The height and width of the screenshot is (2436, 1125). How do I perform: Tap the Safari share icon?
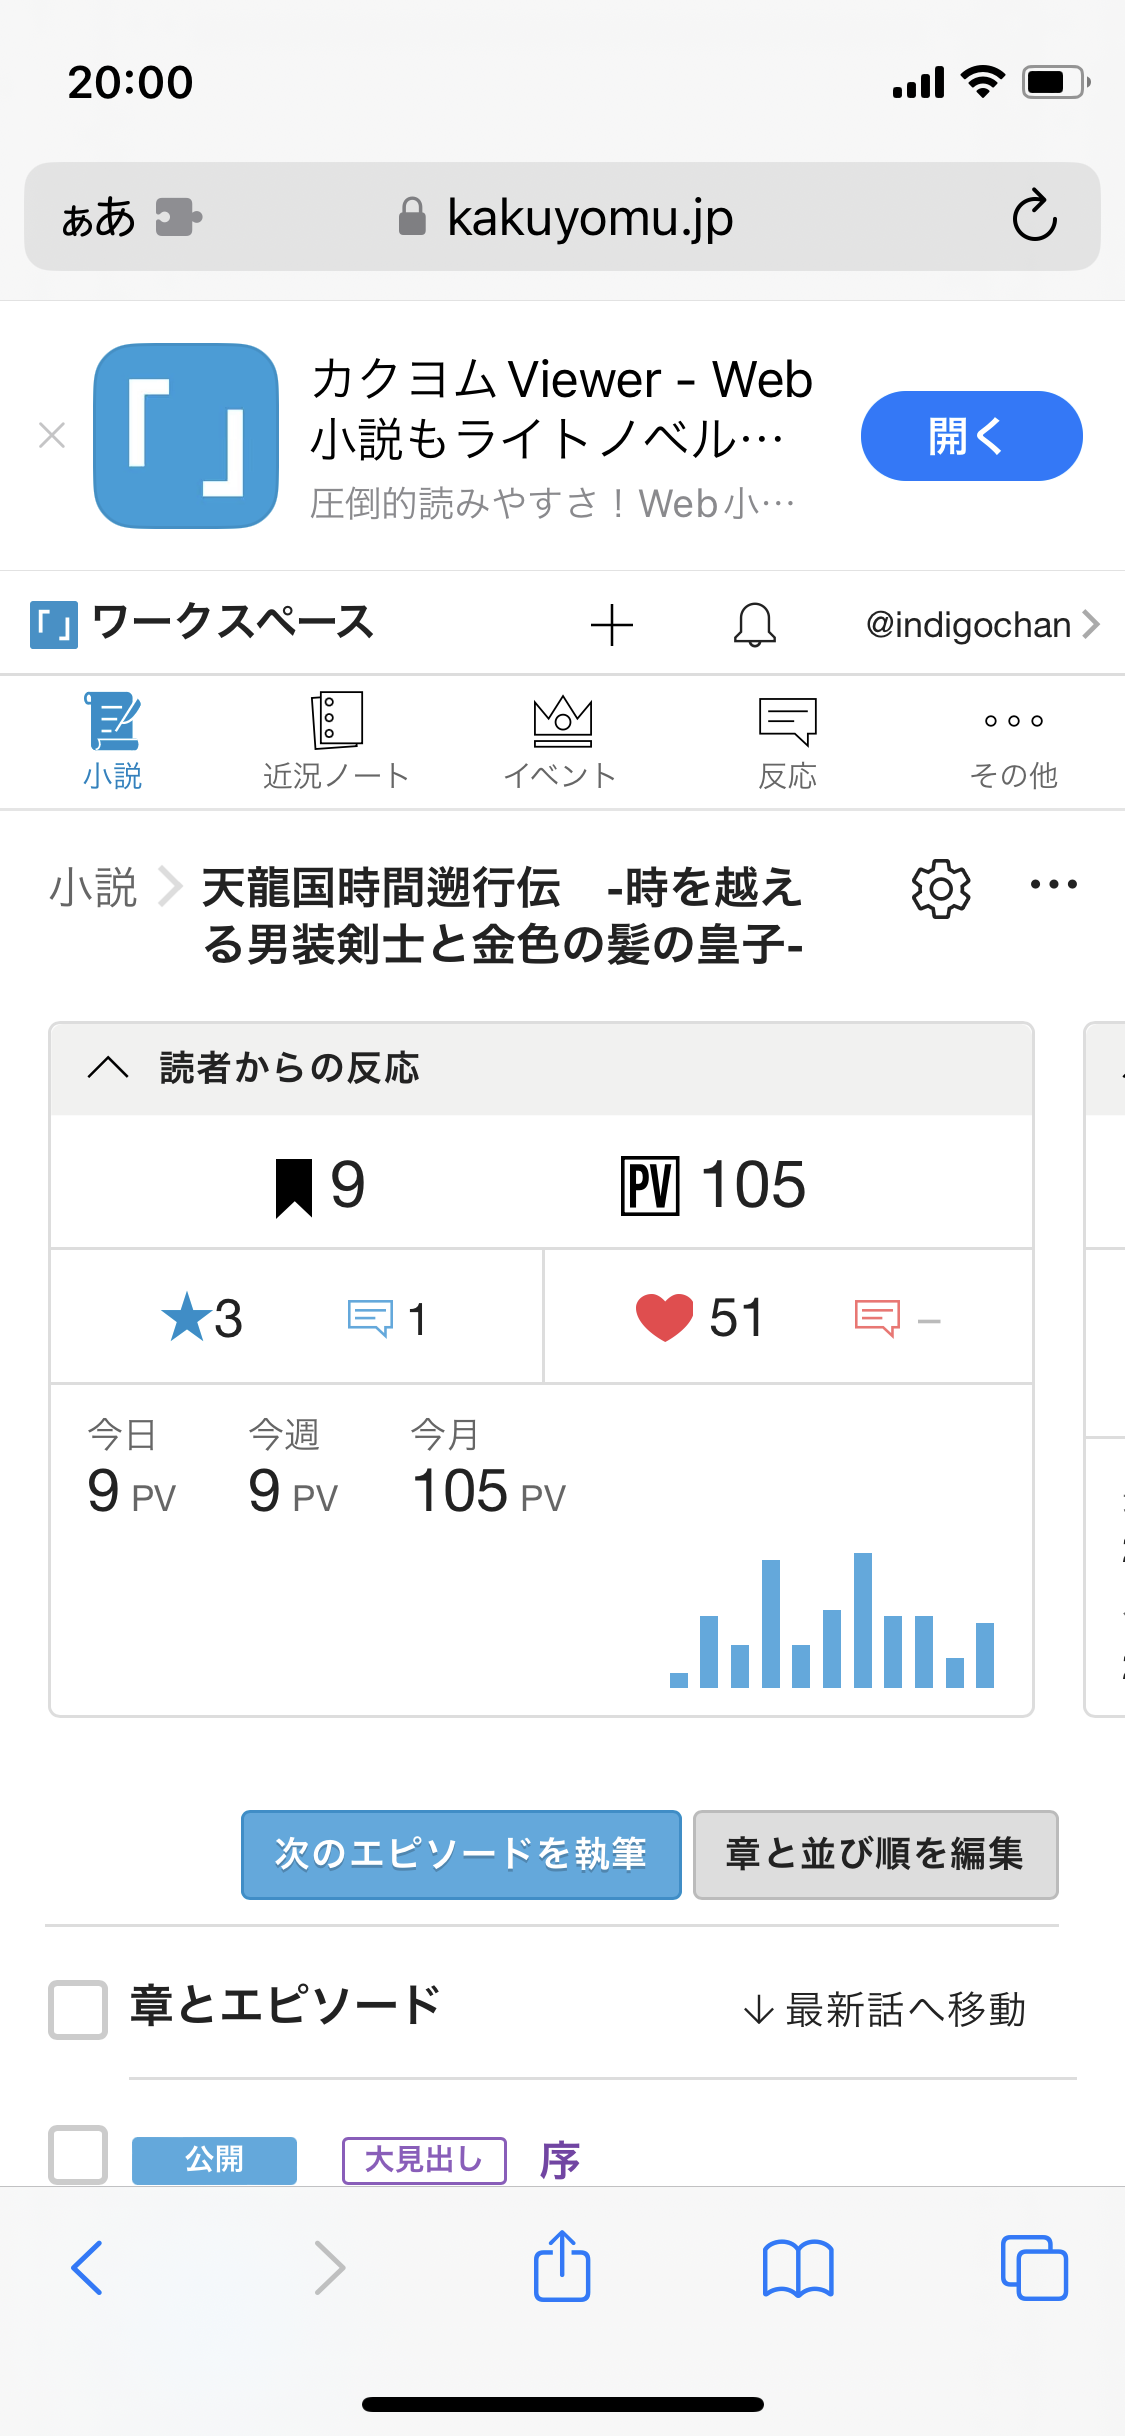(562, 2267)
